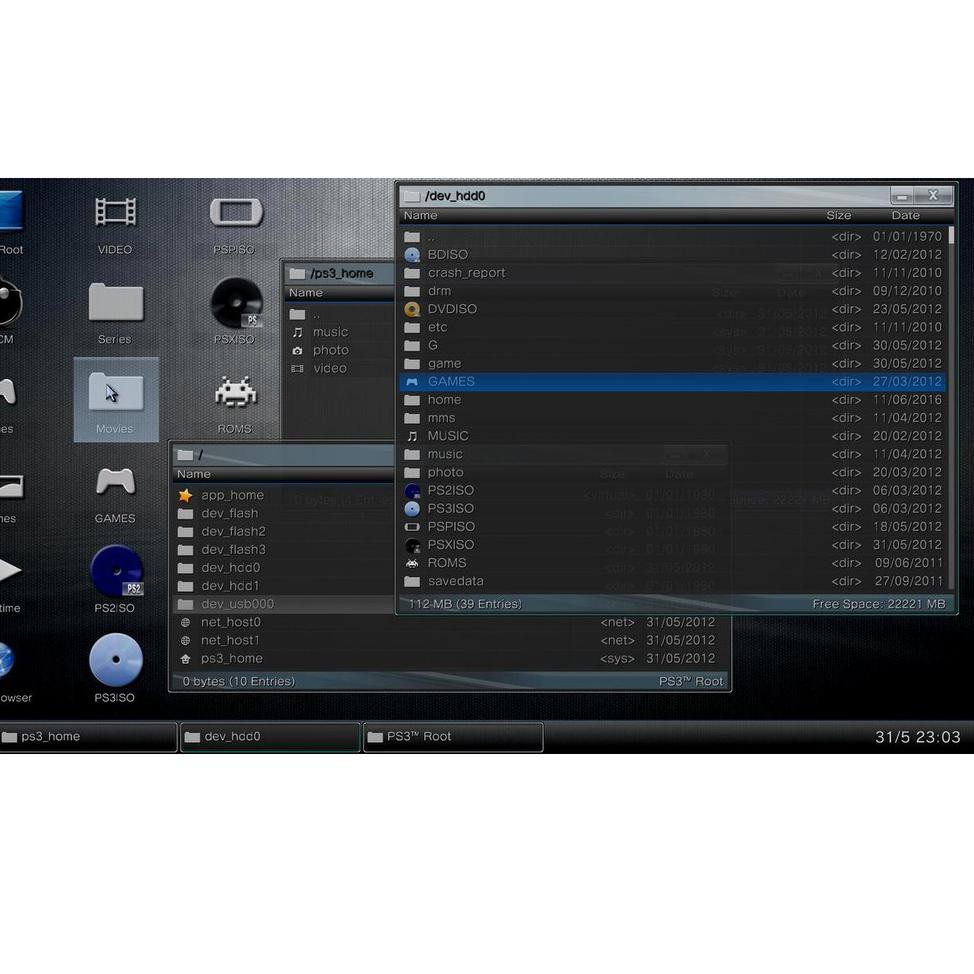Activate PS3 Root taskbar window
Viewport: 974px width, 974px height.
[452, 737]
